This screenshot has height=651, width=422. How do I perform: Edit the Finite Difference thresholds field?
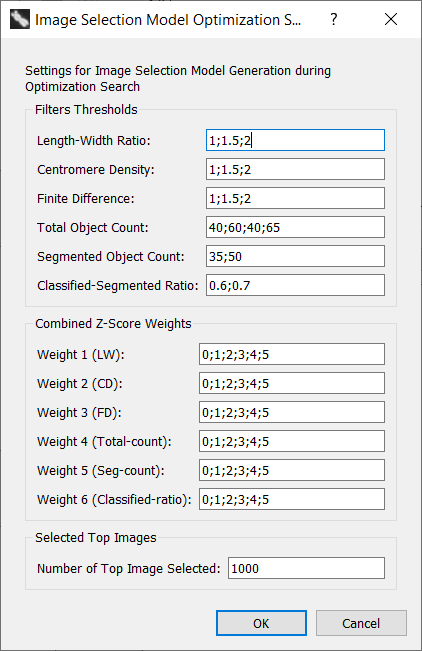pyautogui.click(x=295, y=198)
